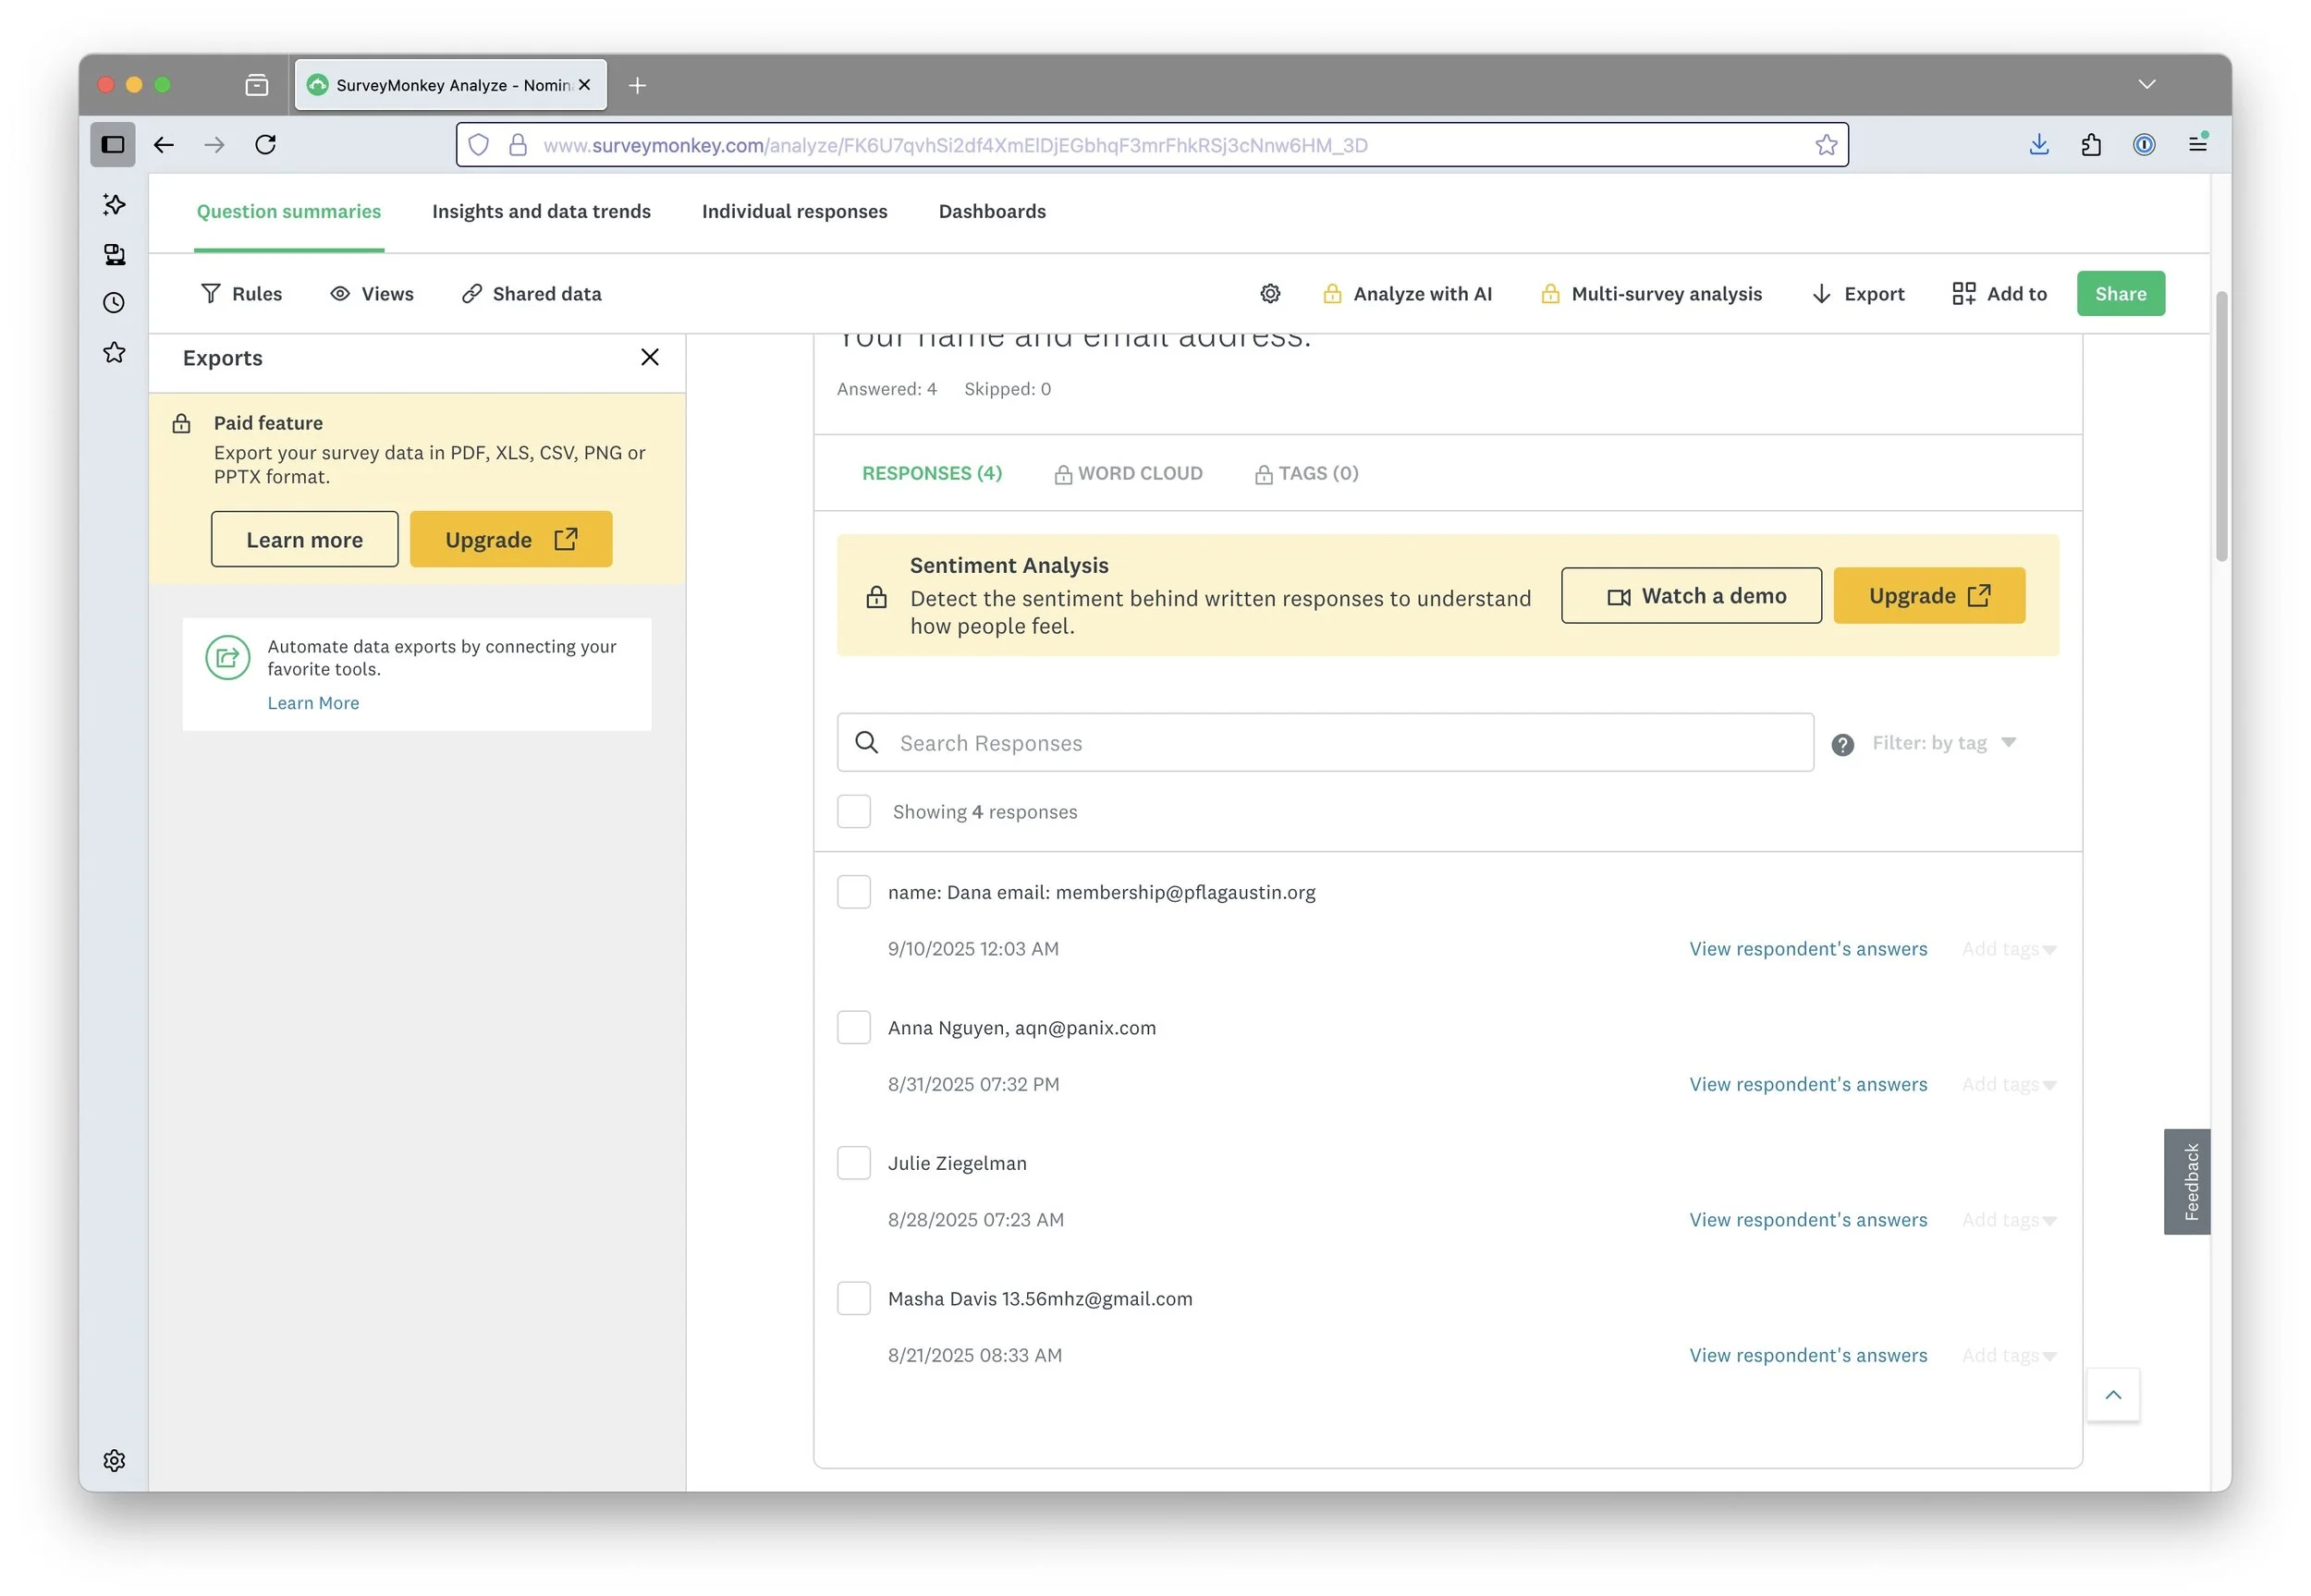Click the scroll-to-top chevron button
This screenshot has width=2311, height=1596.
click(2113, 1396)
